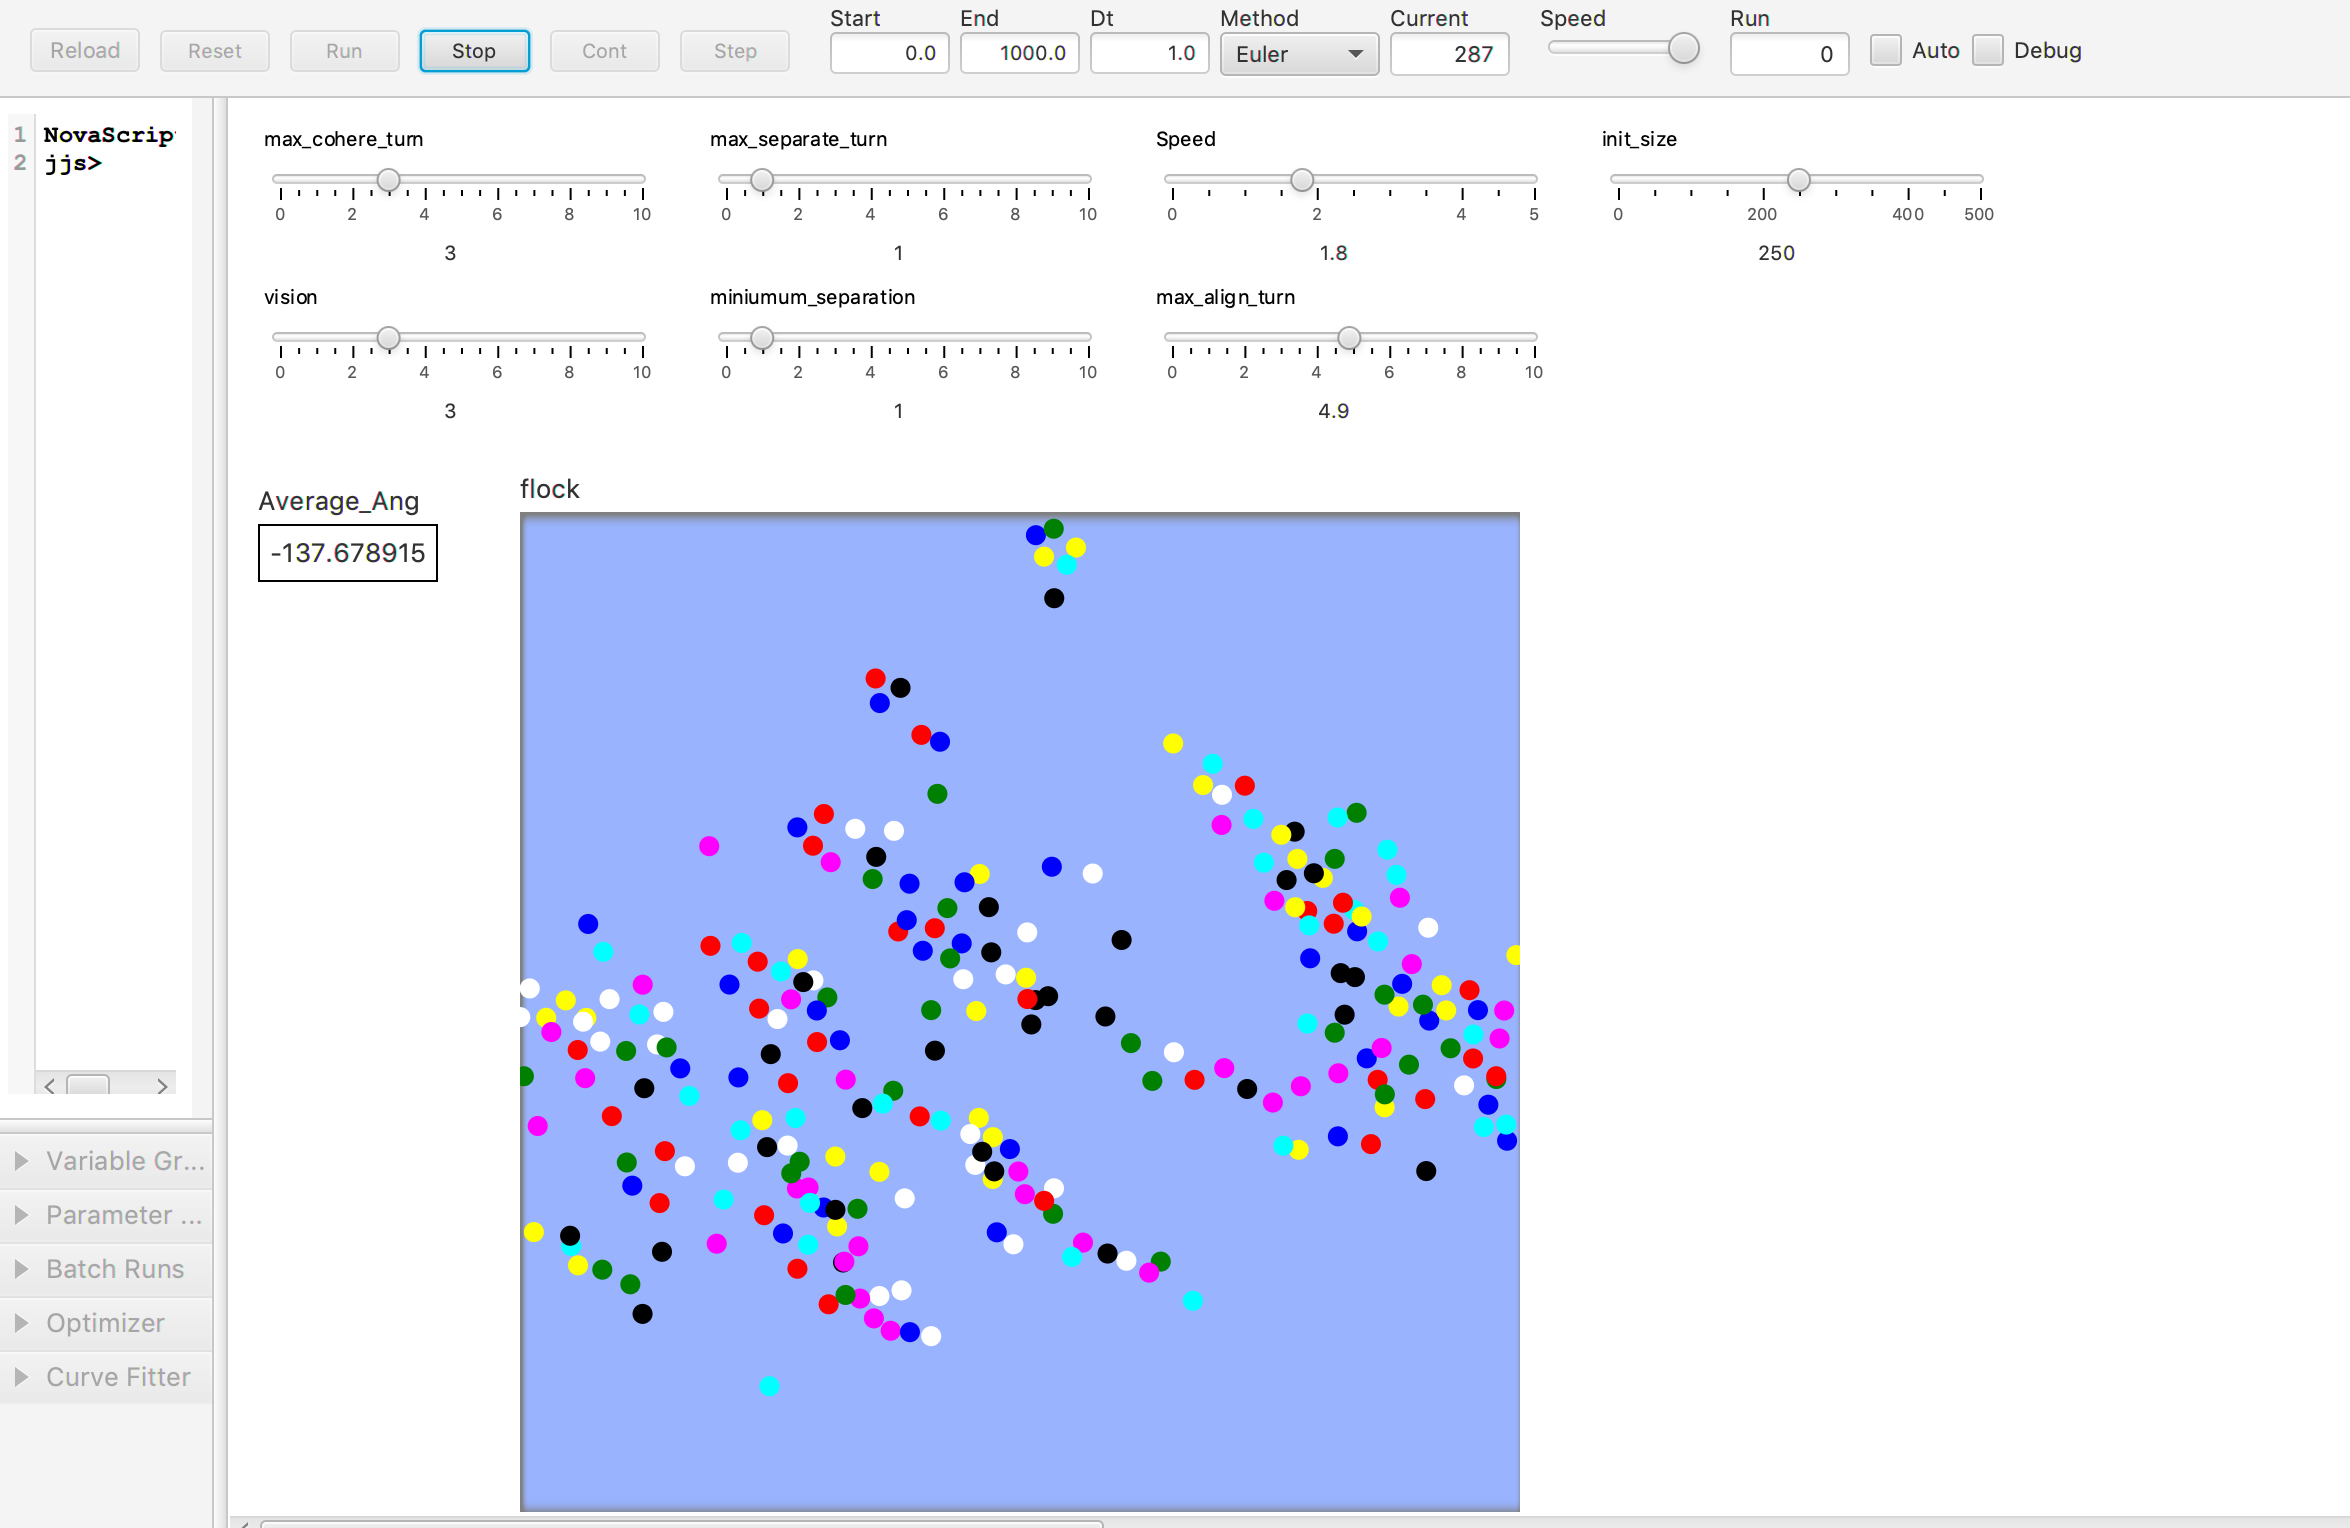
Task: Click the max_align_turn slider handle
Action: (x=1349, y=338)
